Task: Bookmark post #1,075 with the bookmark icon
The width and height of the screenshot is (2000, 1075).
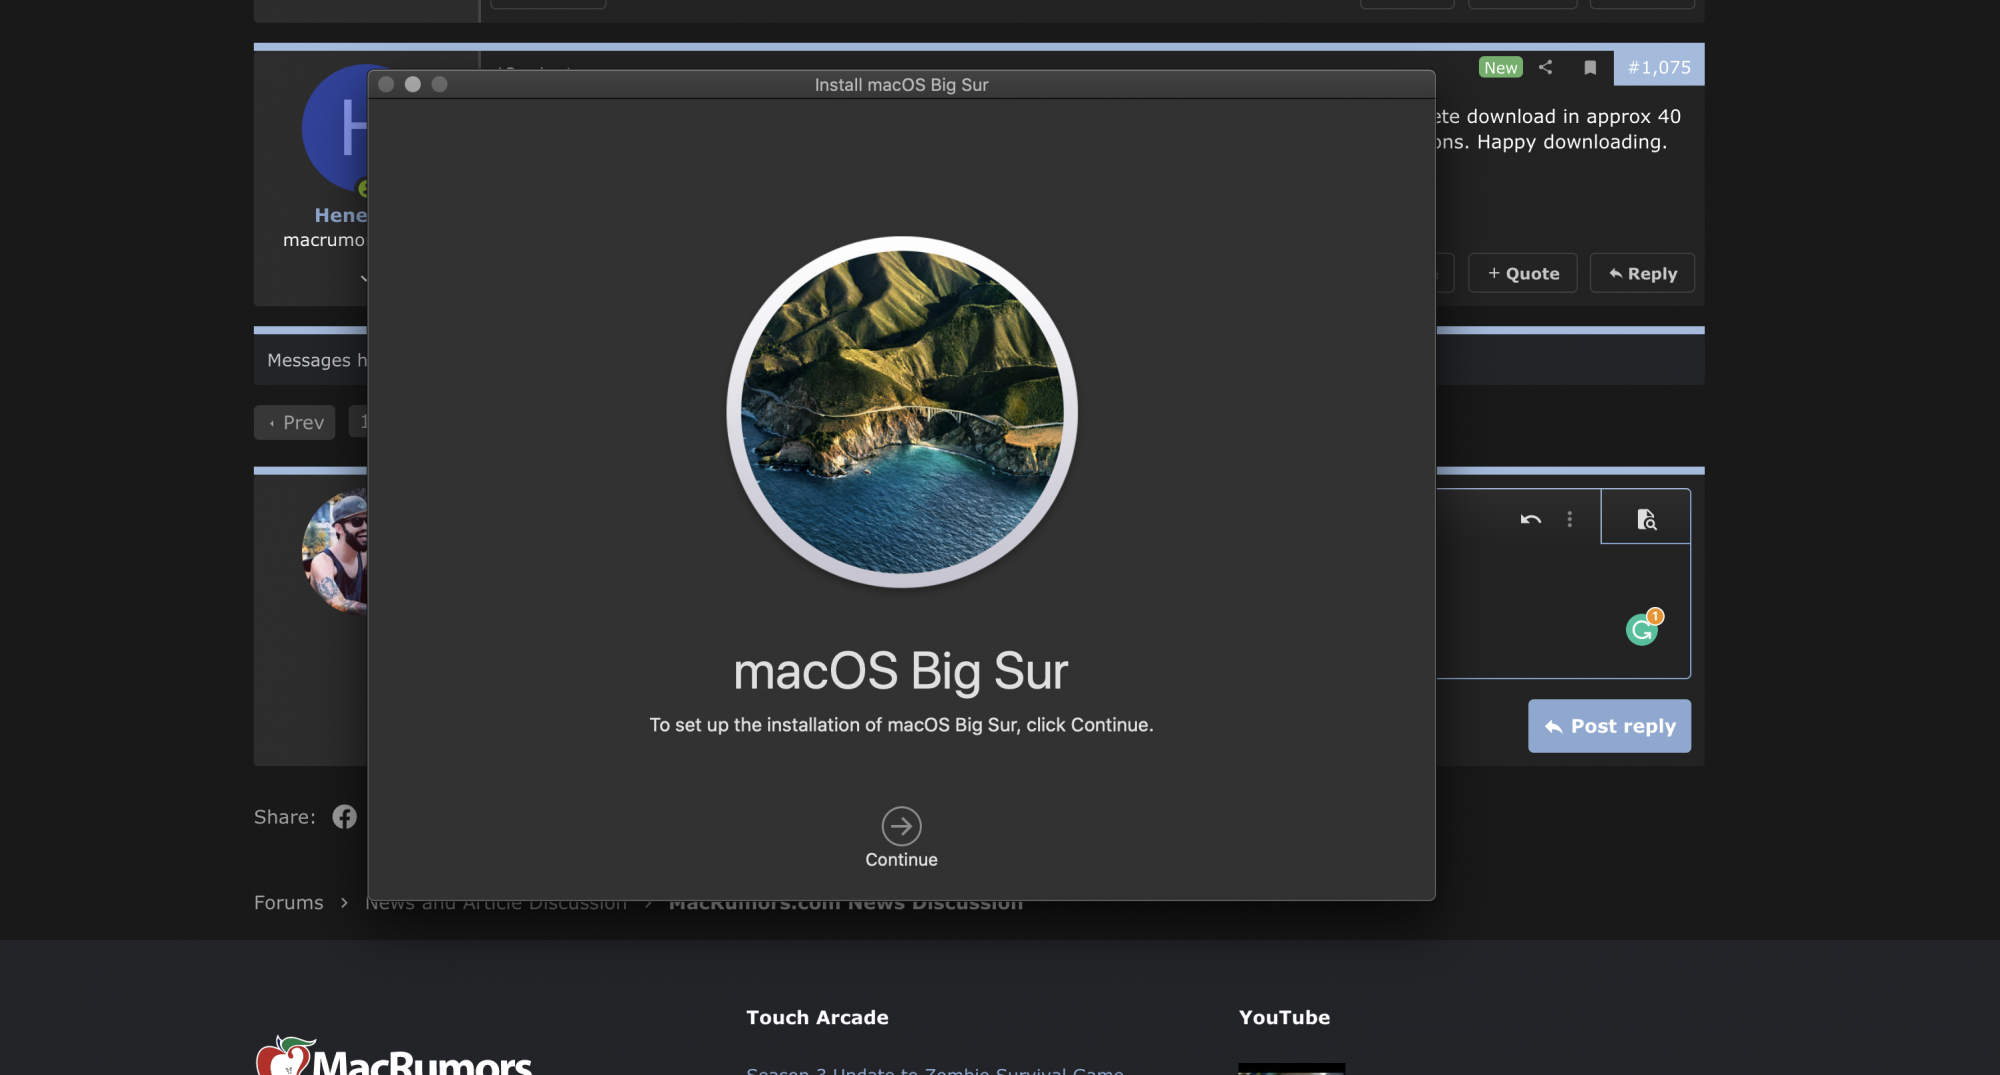Action: [1590, 67]
